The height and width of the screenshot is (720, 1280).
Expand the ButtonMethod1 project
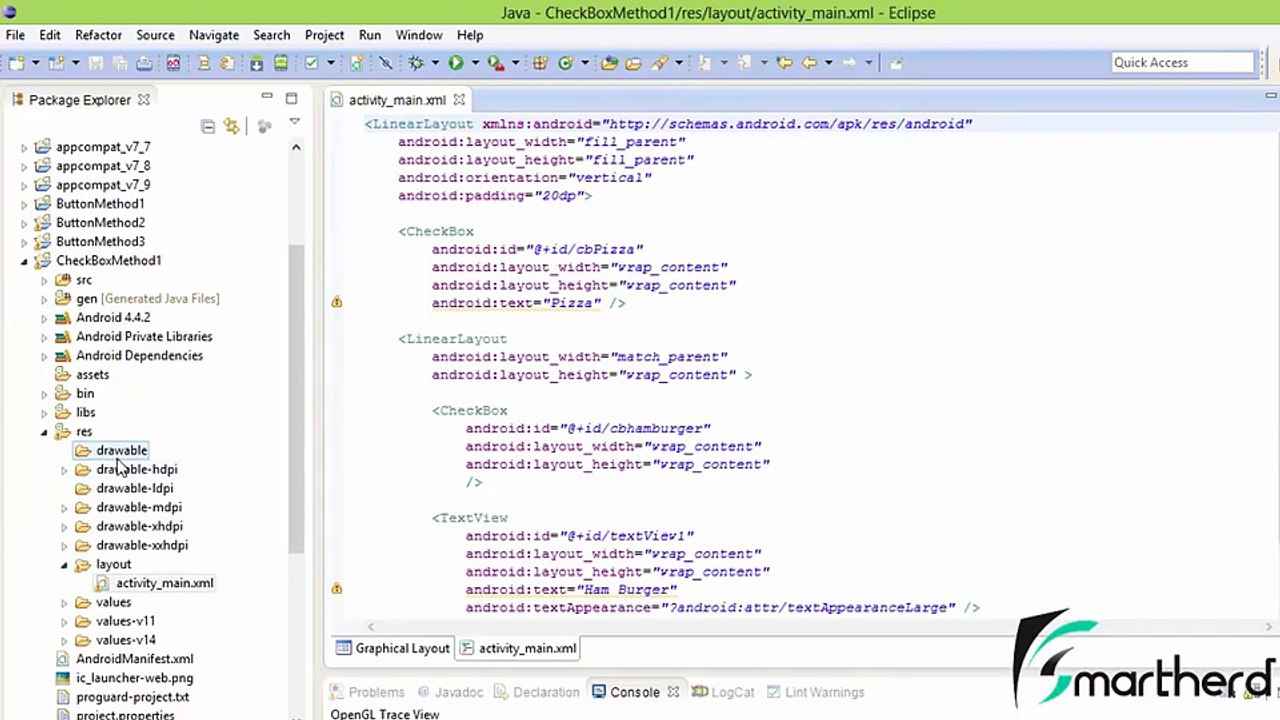(24, 204)
